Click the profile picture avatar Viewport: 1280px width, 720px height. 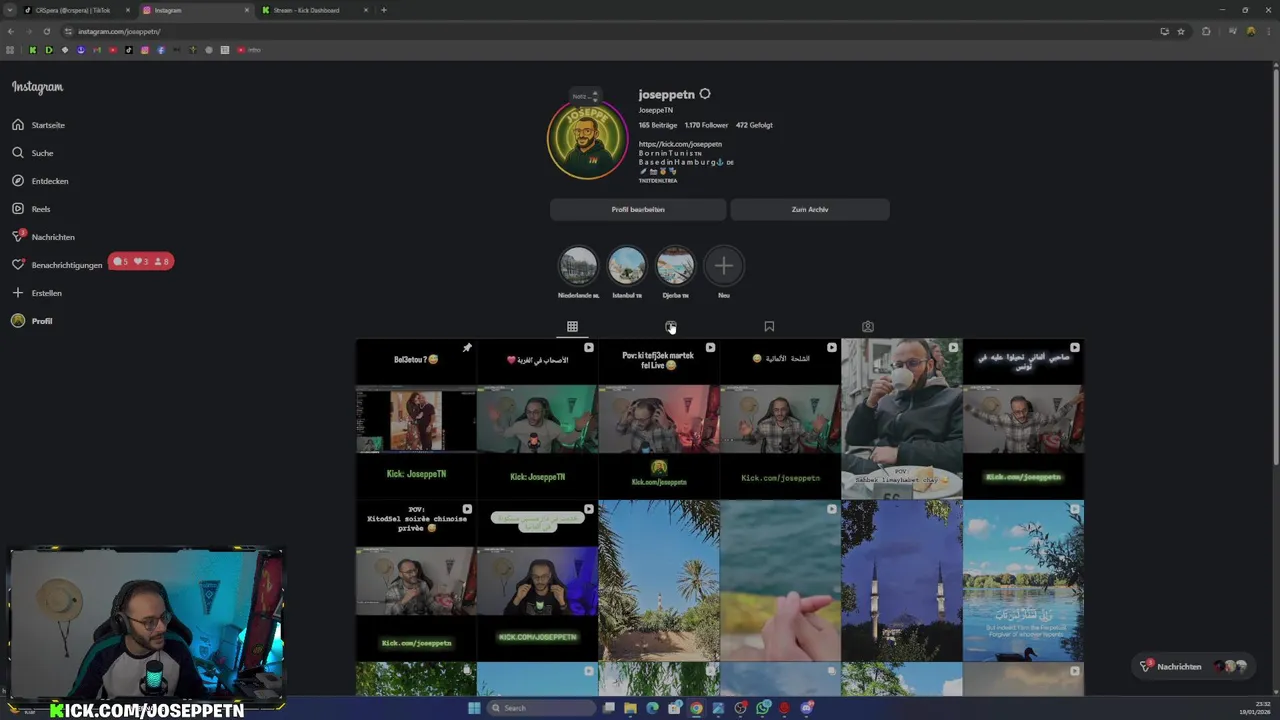(587, 140)
